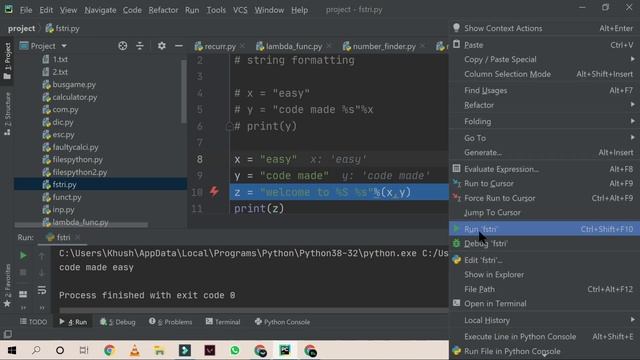Viewport: 640px width, 360px height.
Task: Select Open in Terminal
Action: pos(544,303)
